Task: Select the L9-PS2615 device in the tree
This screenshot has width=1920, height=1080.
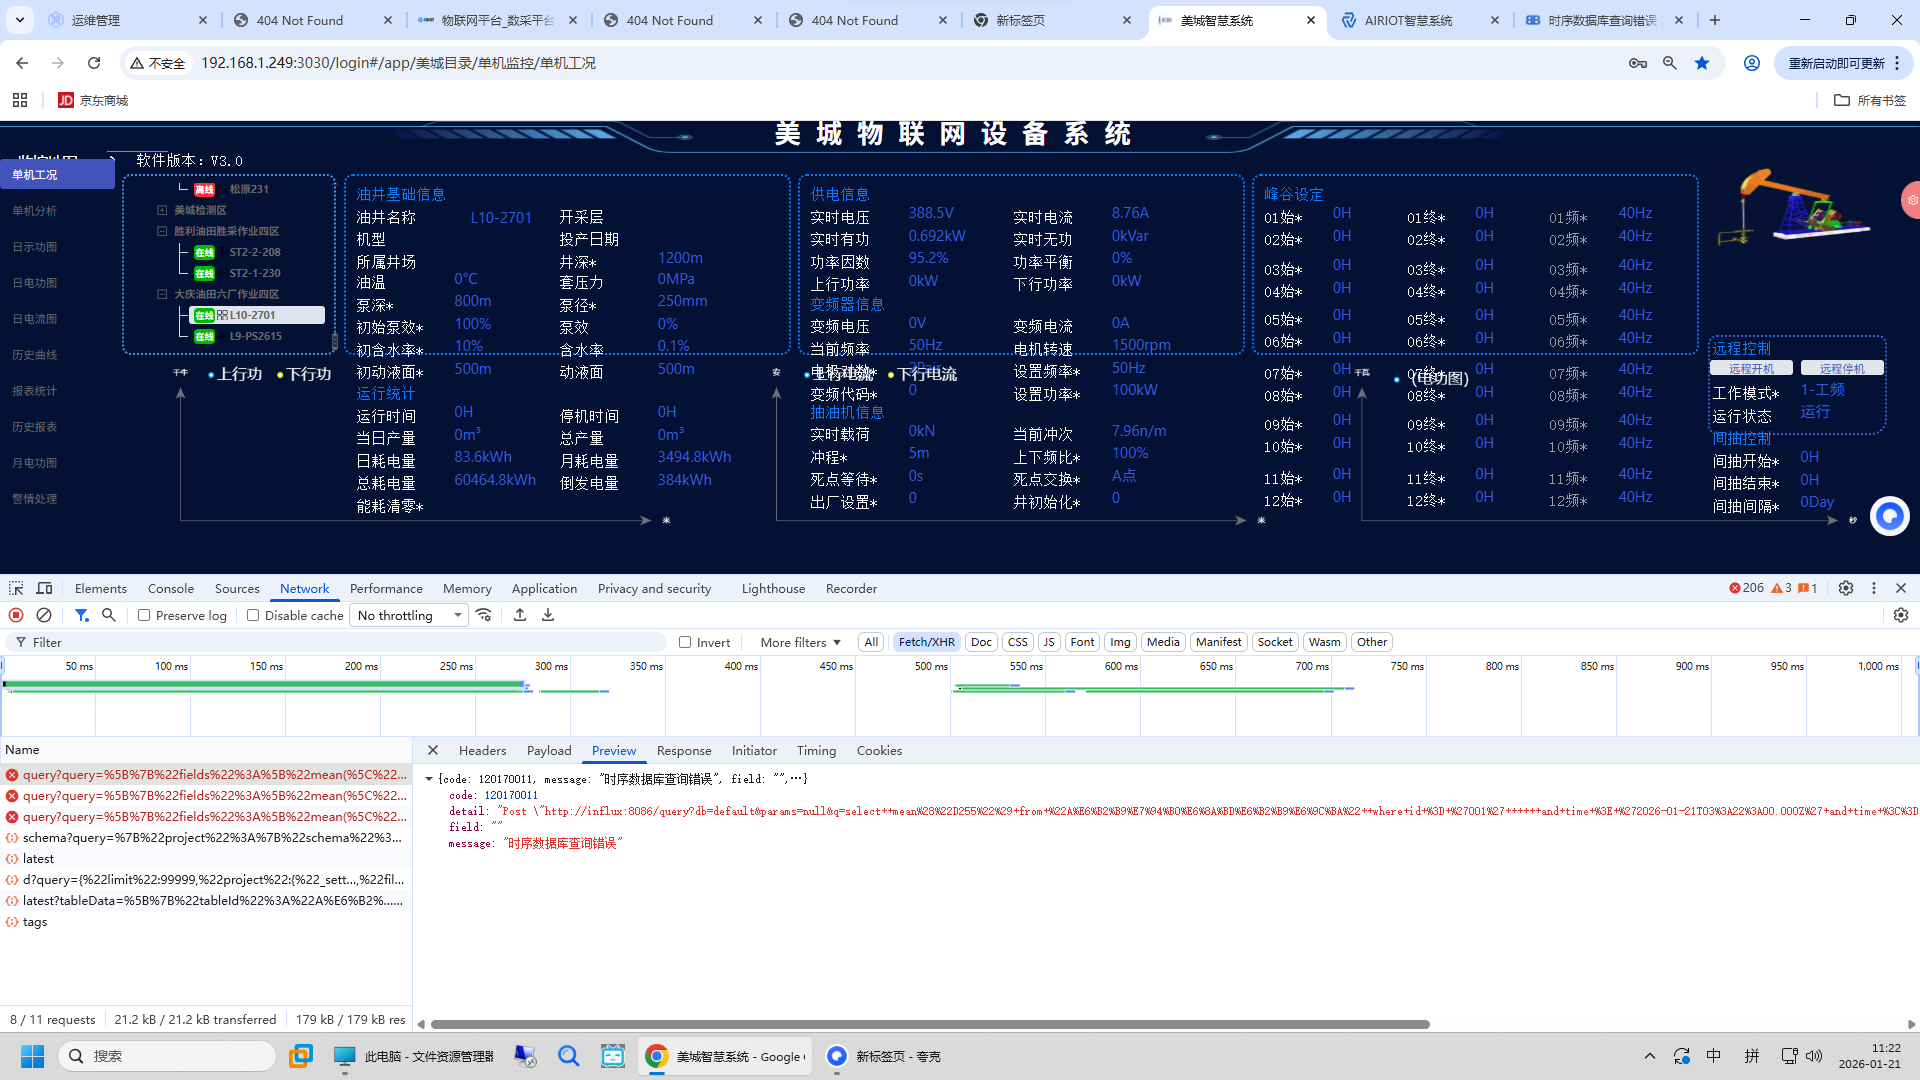Action: click(x=255, y=335)
